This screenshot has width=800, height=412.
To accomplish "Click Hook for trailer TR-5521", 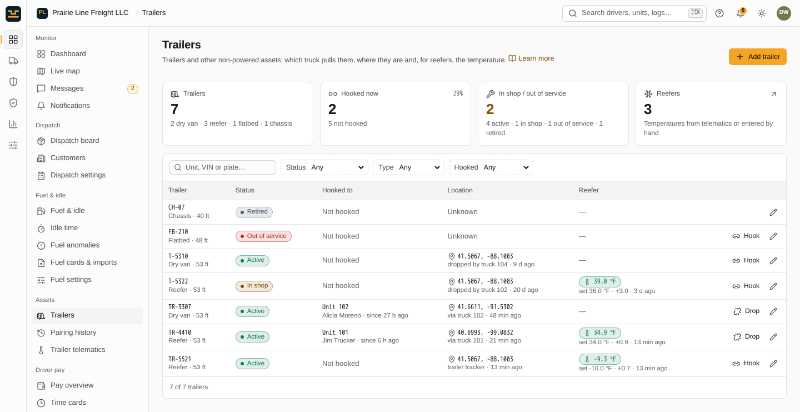I will click(746, 364).
